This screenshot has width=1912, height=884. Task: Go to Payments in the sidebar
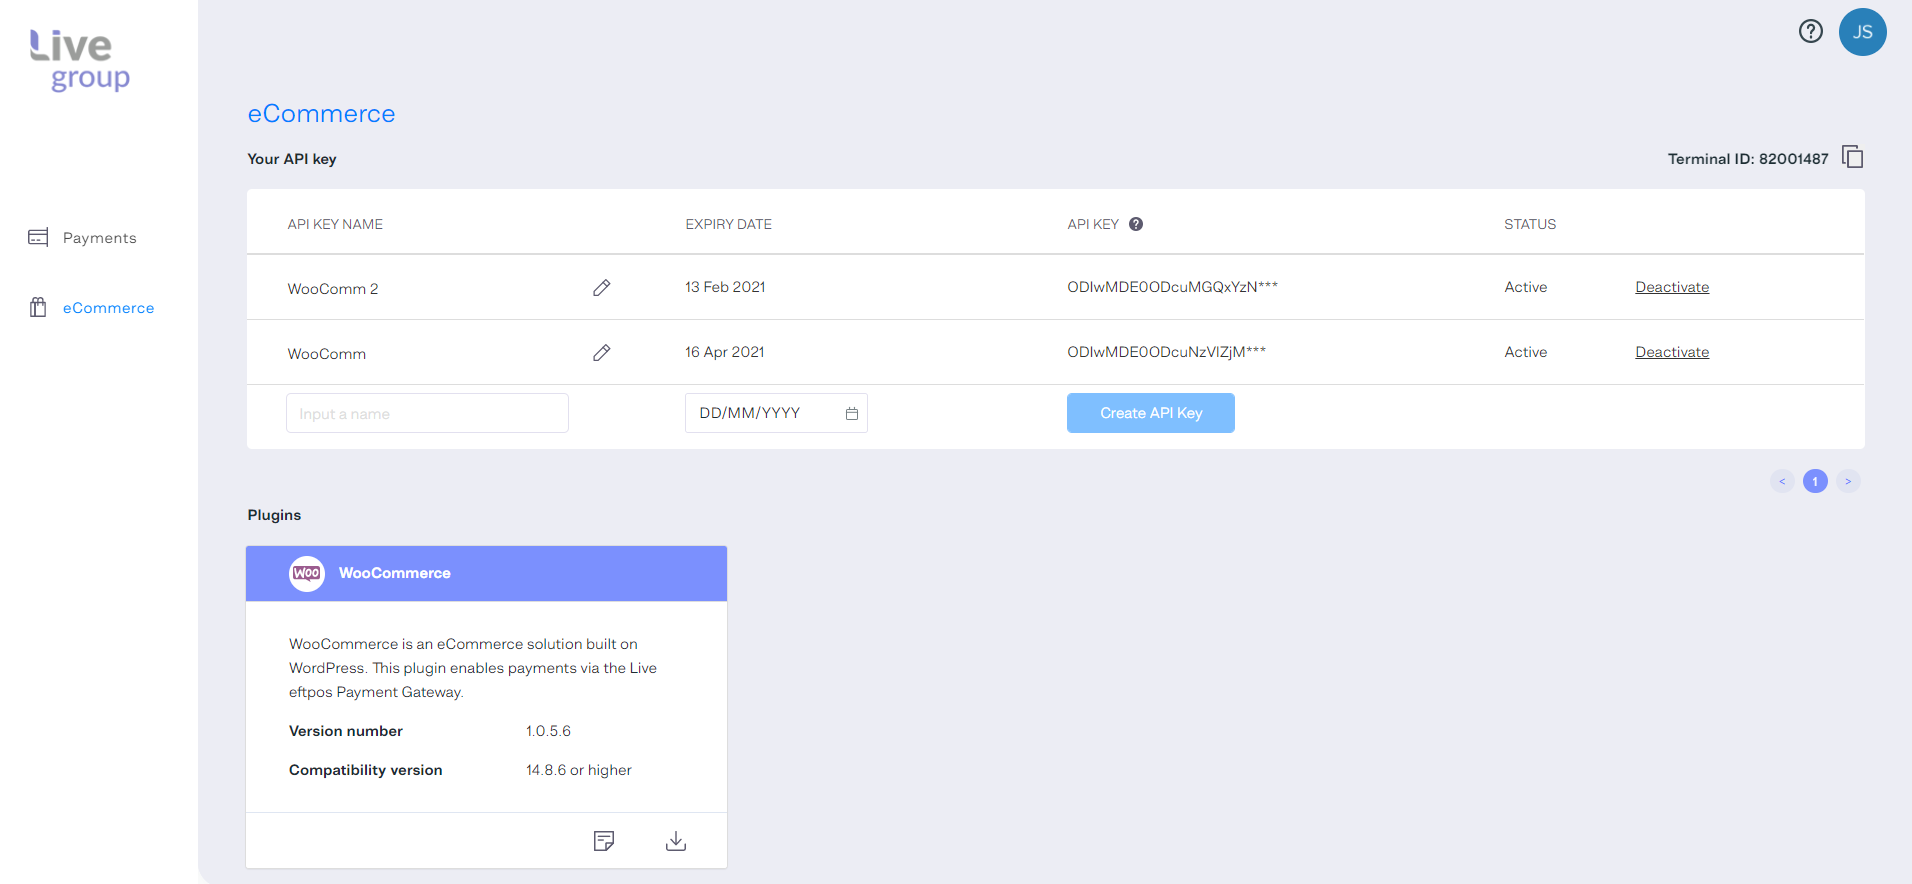[x=99, y=238]
